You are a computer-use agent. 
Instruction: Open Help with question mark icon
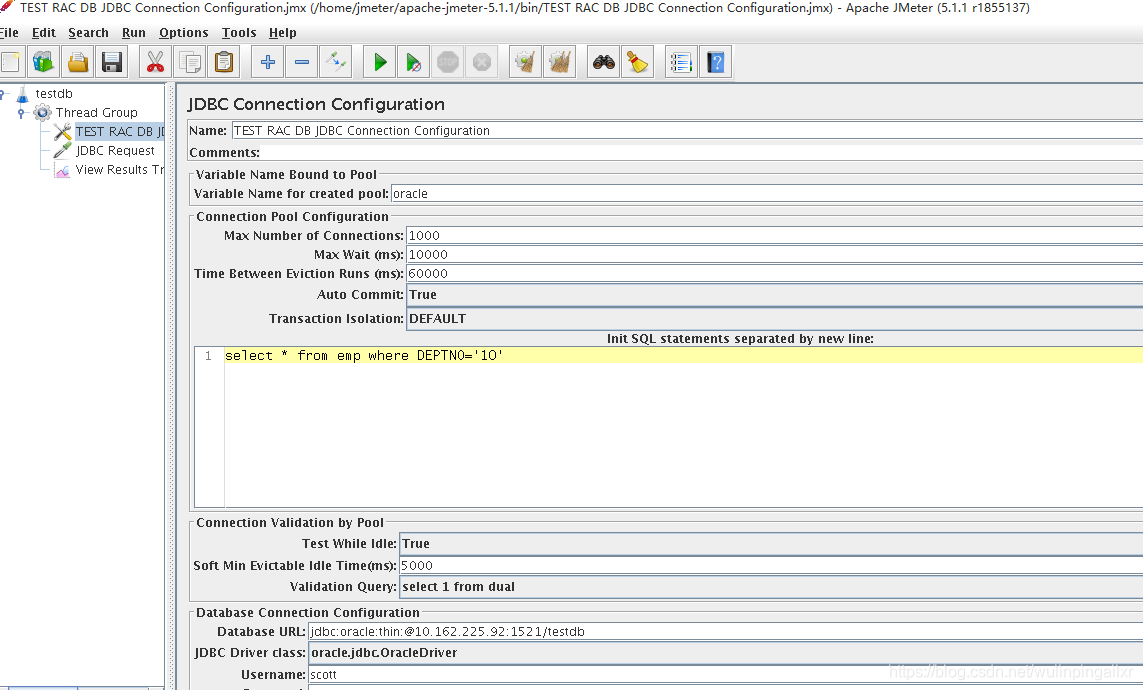click(x=716, y=62)
